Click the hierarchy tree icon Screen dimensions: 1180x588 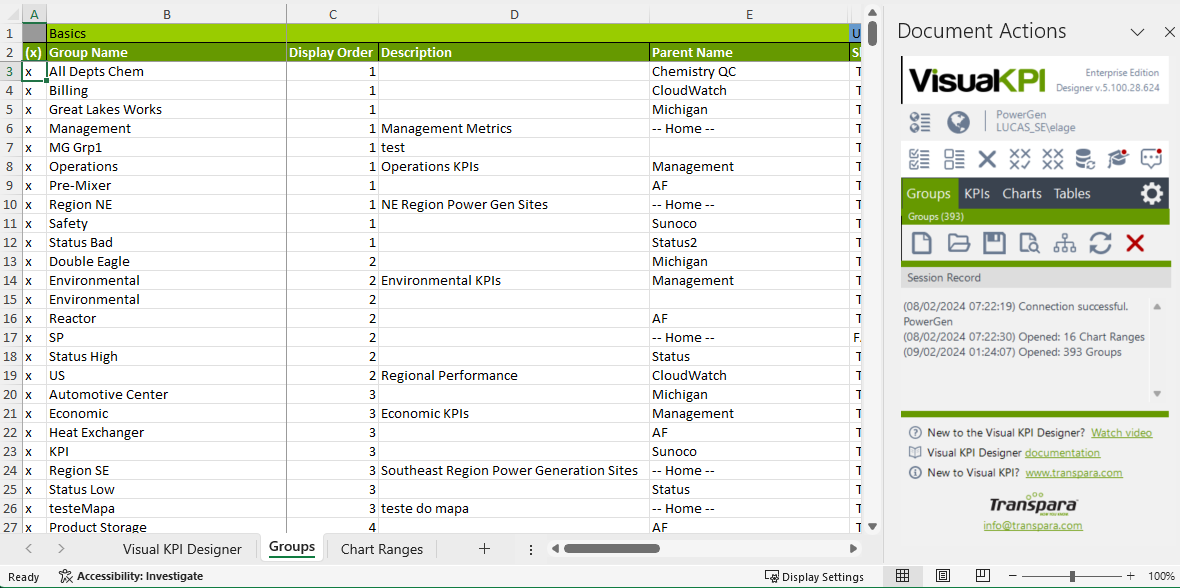tap(1065, 242)
